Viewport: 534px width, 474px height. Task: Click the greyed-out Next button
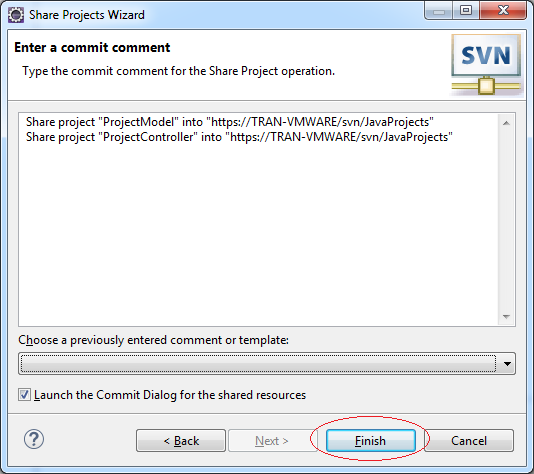[x=271, y=441]
